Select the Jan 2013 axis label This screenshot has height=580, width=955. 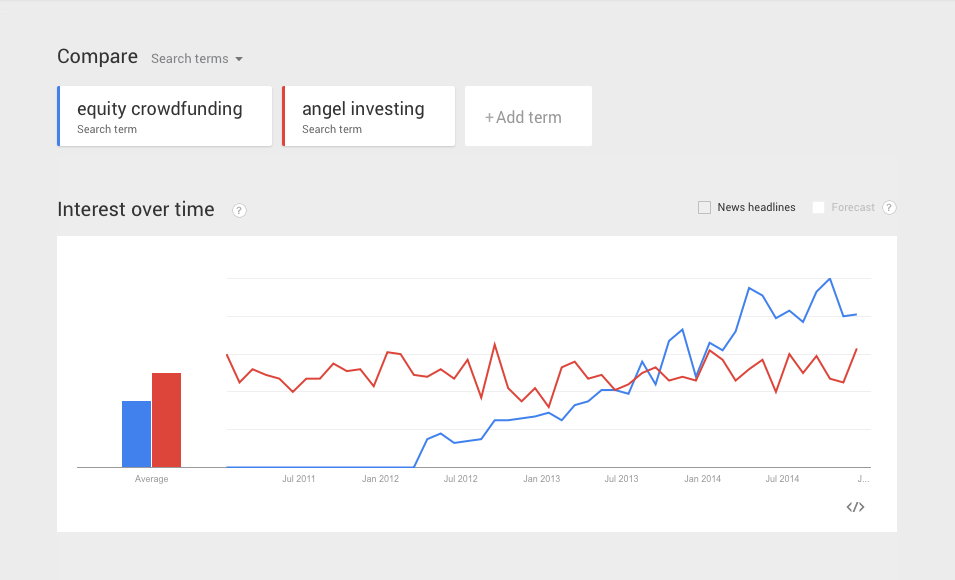pos(541,479)
